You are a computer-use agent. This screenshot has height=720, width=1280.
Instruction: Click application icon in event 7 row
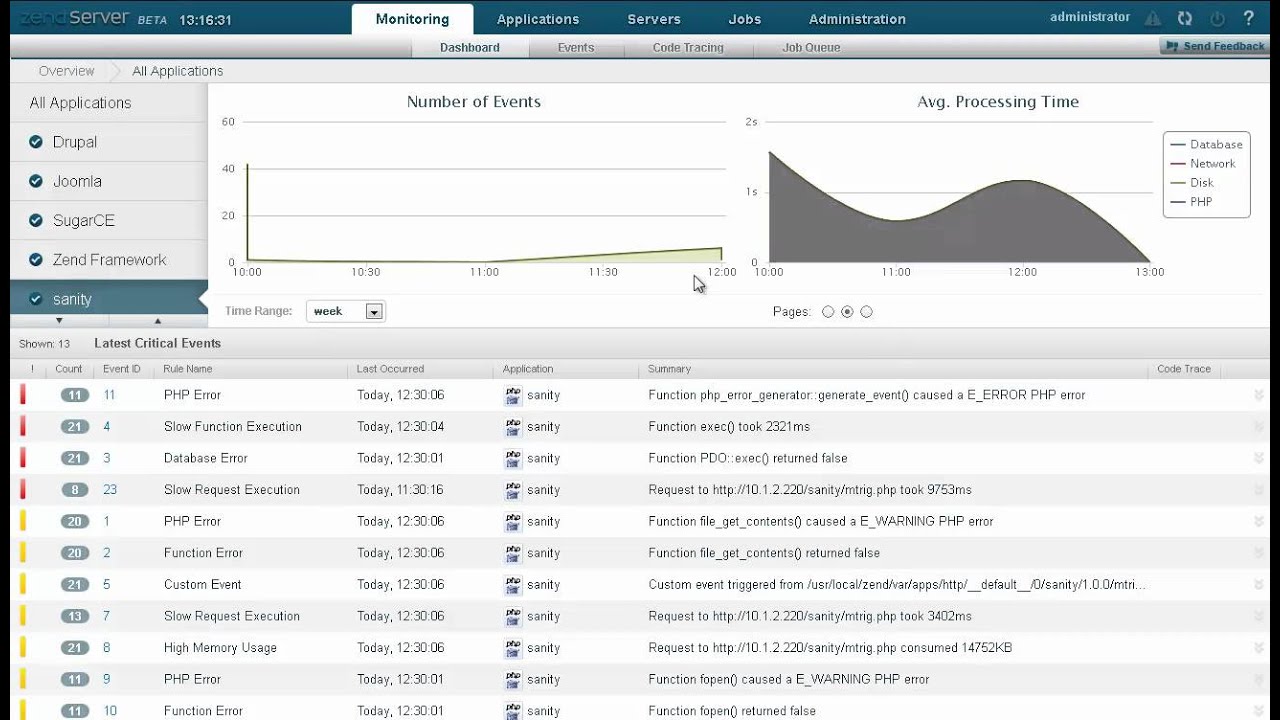point(513,616)
